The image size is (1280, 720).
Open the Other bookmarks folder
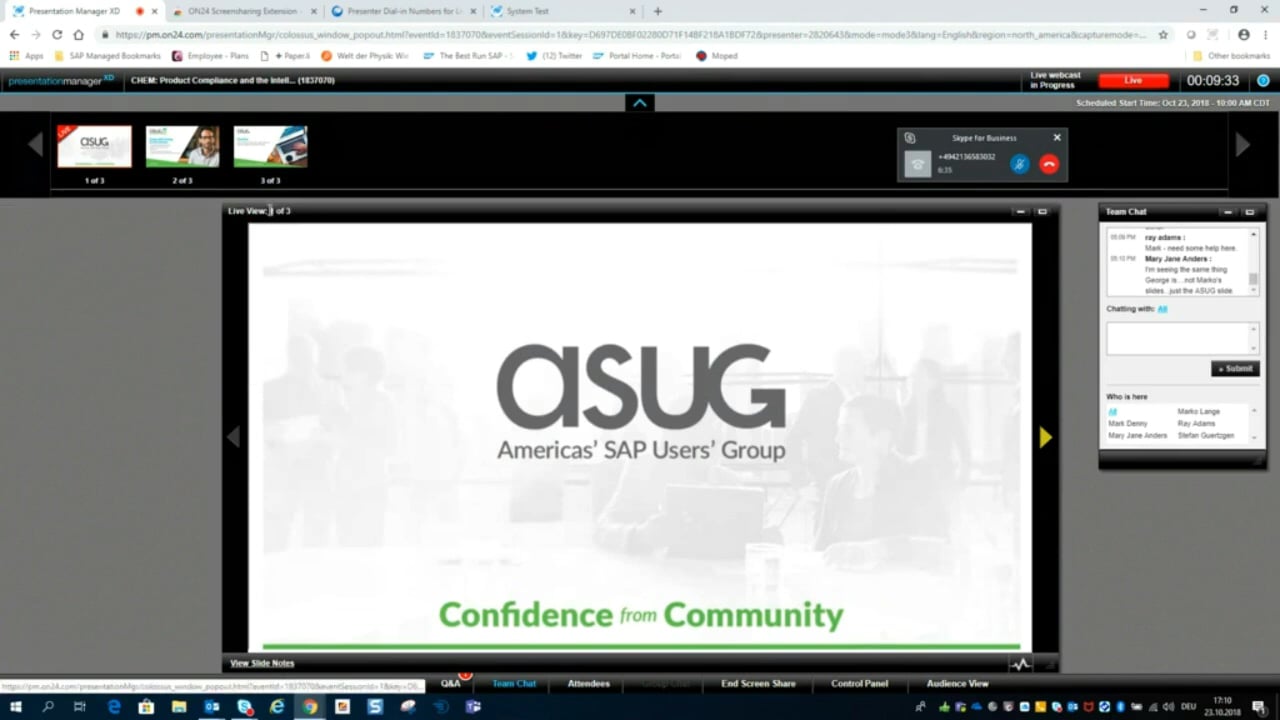pyautogui.click(x=1231, y=56)
